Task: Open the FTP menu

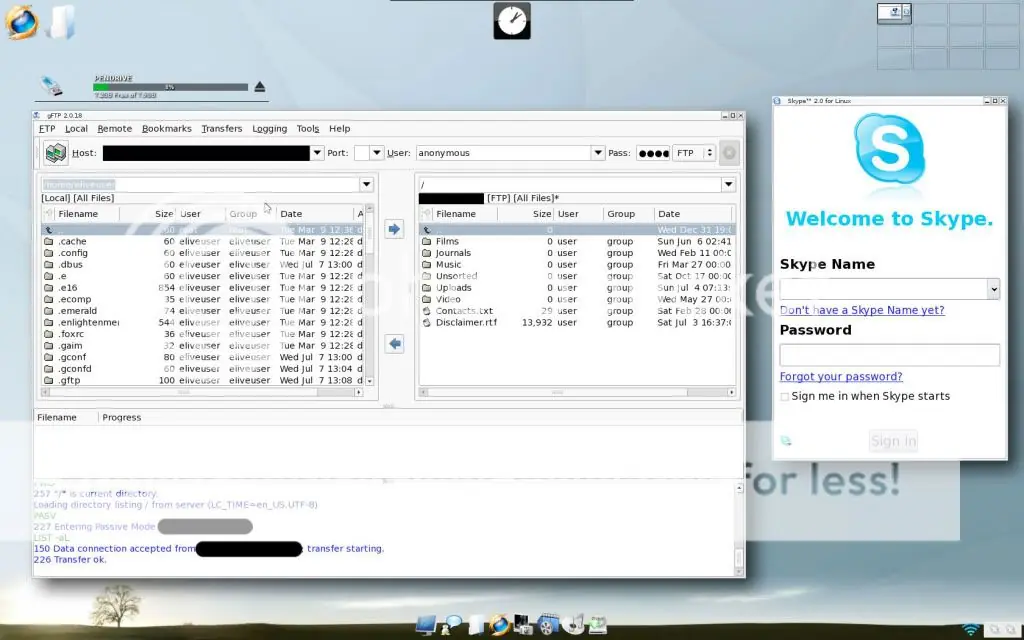Action: [47, 129]
